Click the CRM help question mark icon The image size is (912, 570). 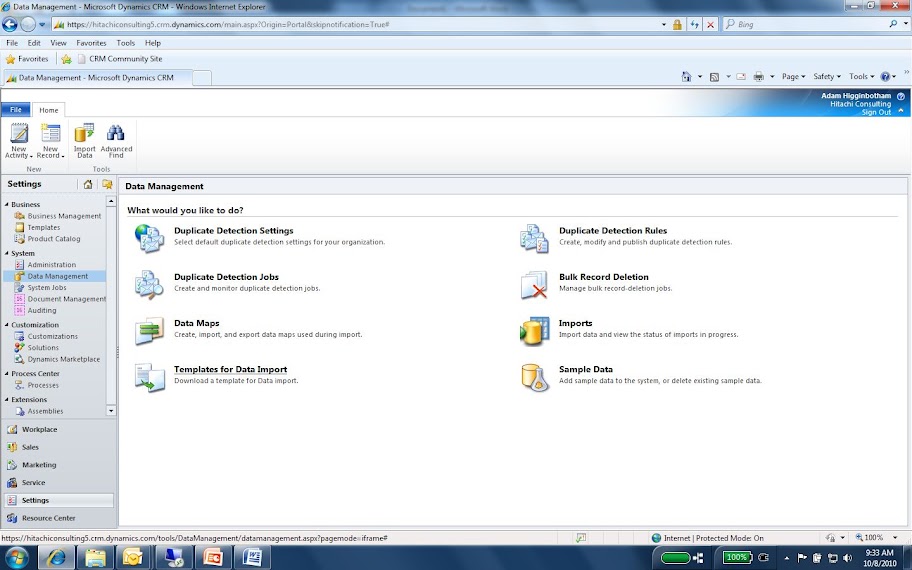pyautogui.click(x=900, y=96)
